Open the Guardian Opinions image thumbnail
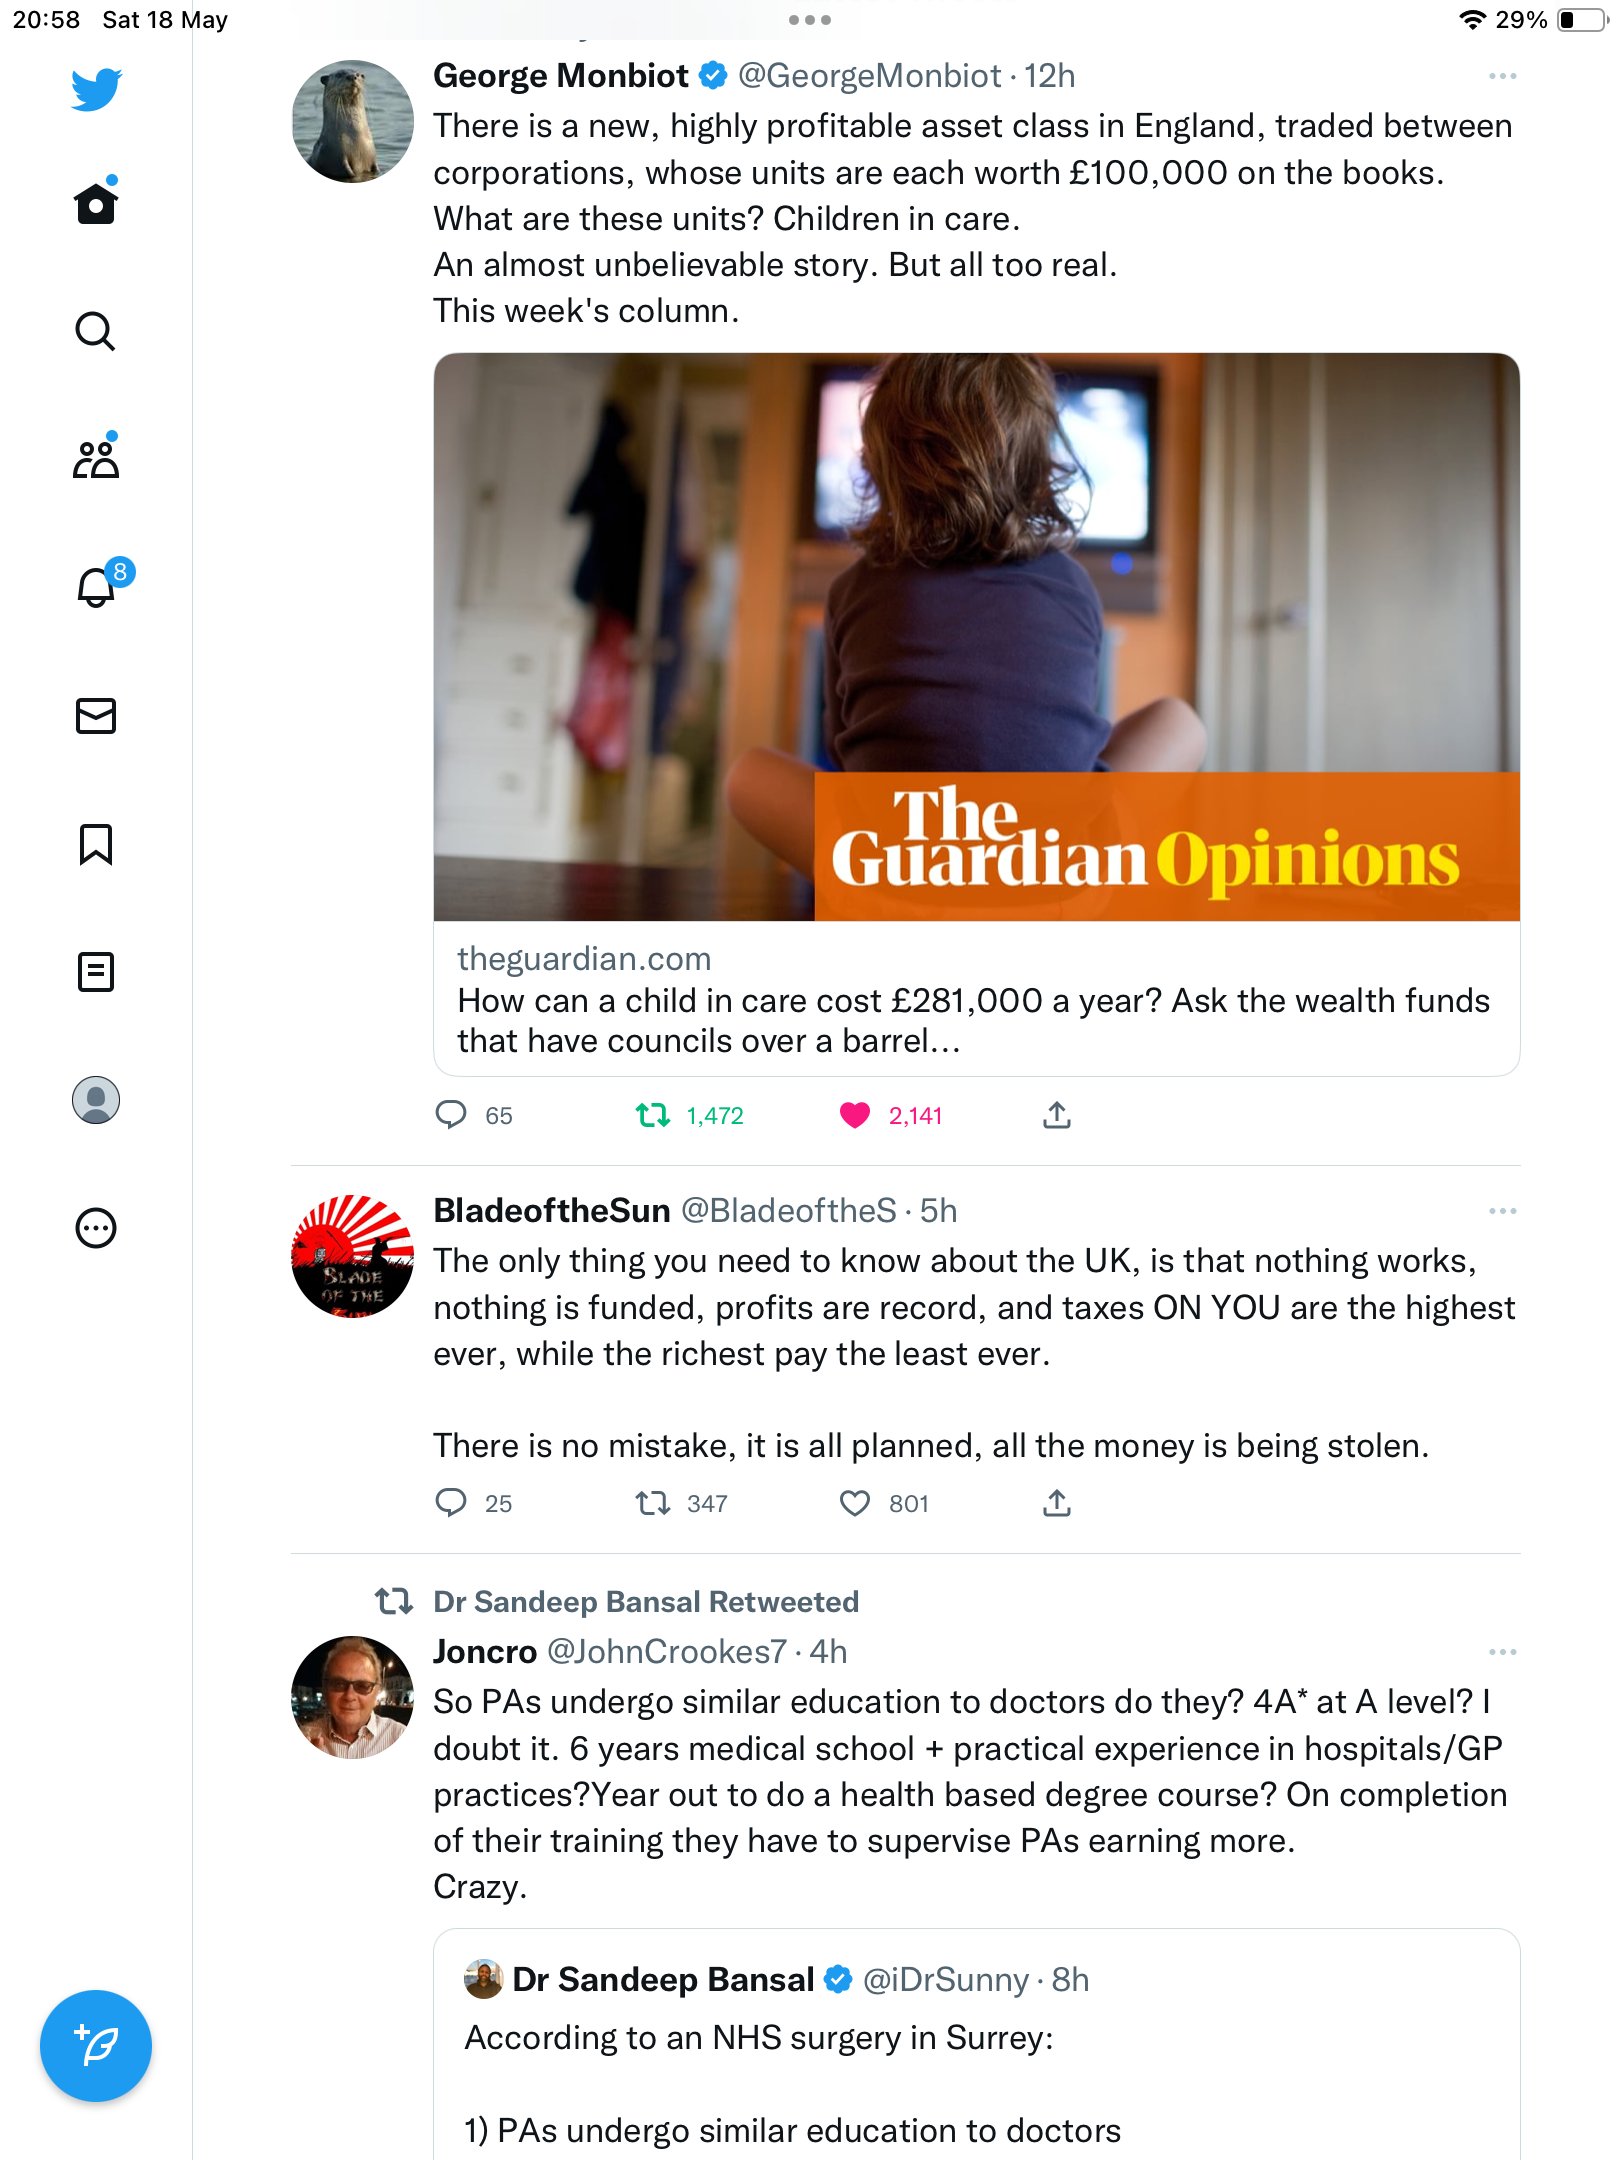1620x2160 pixels. coord(977,636)
